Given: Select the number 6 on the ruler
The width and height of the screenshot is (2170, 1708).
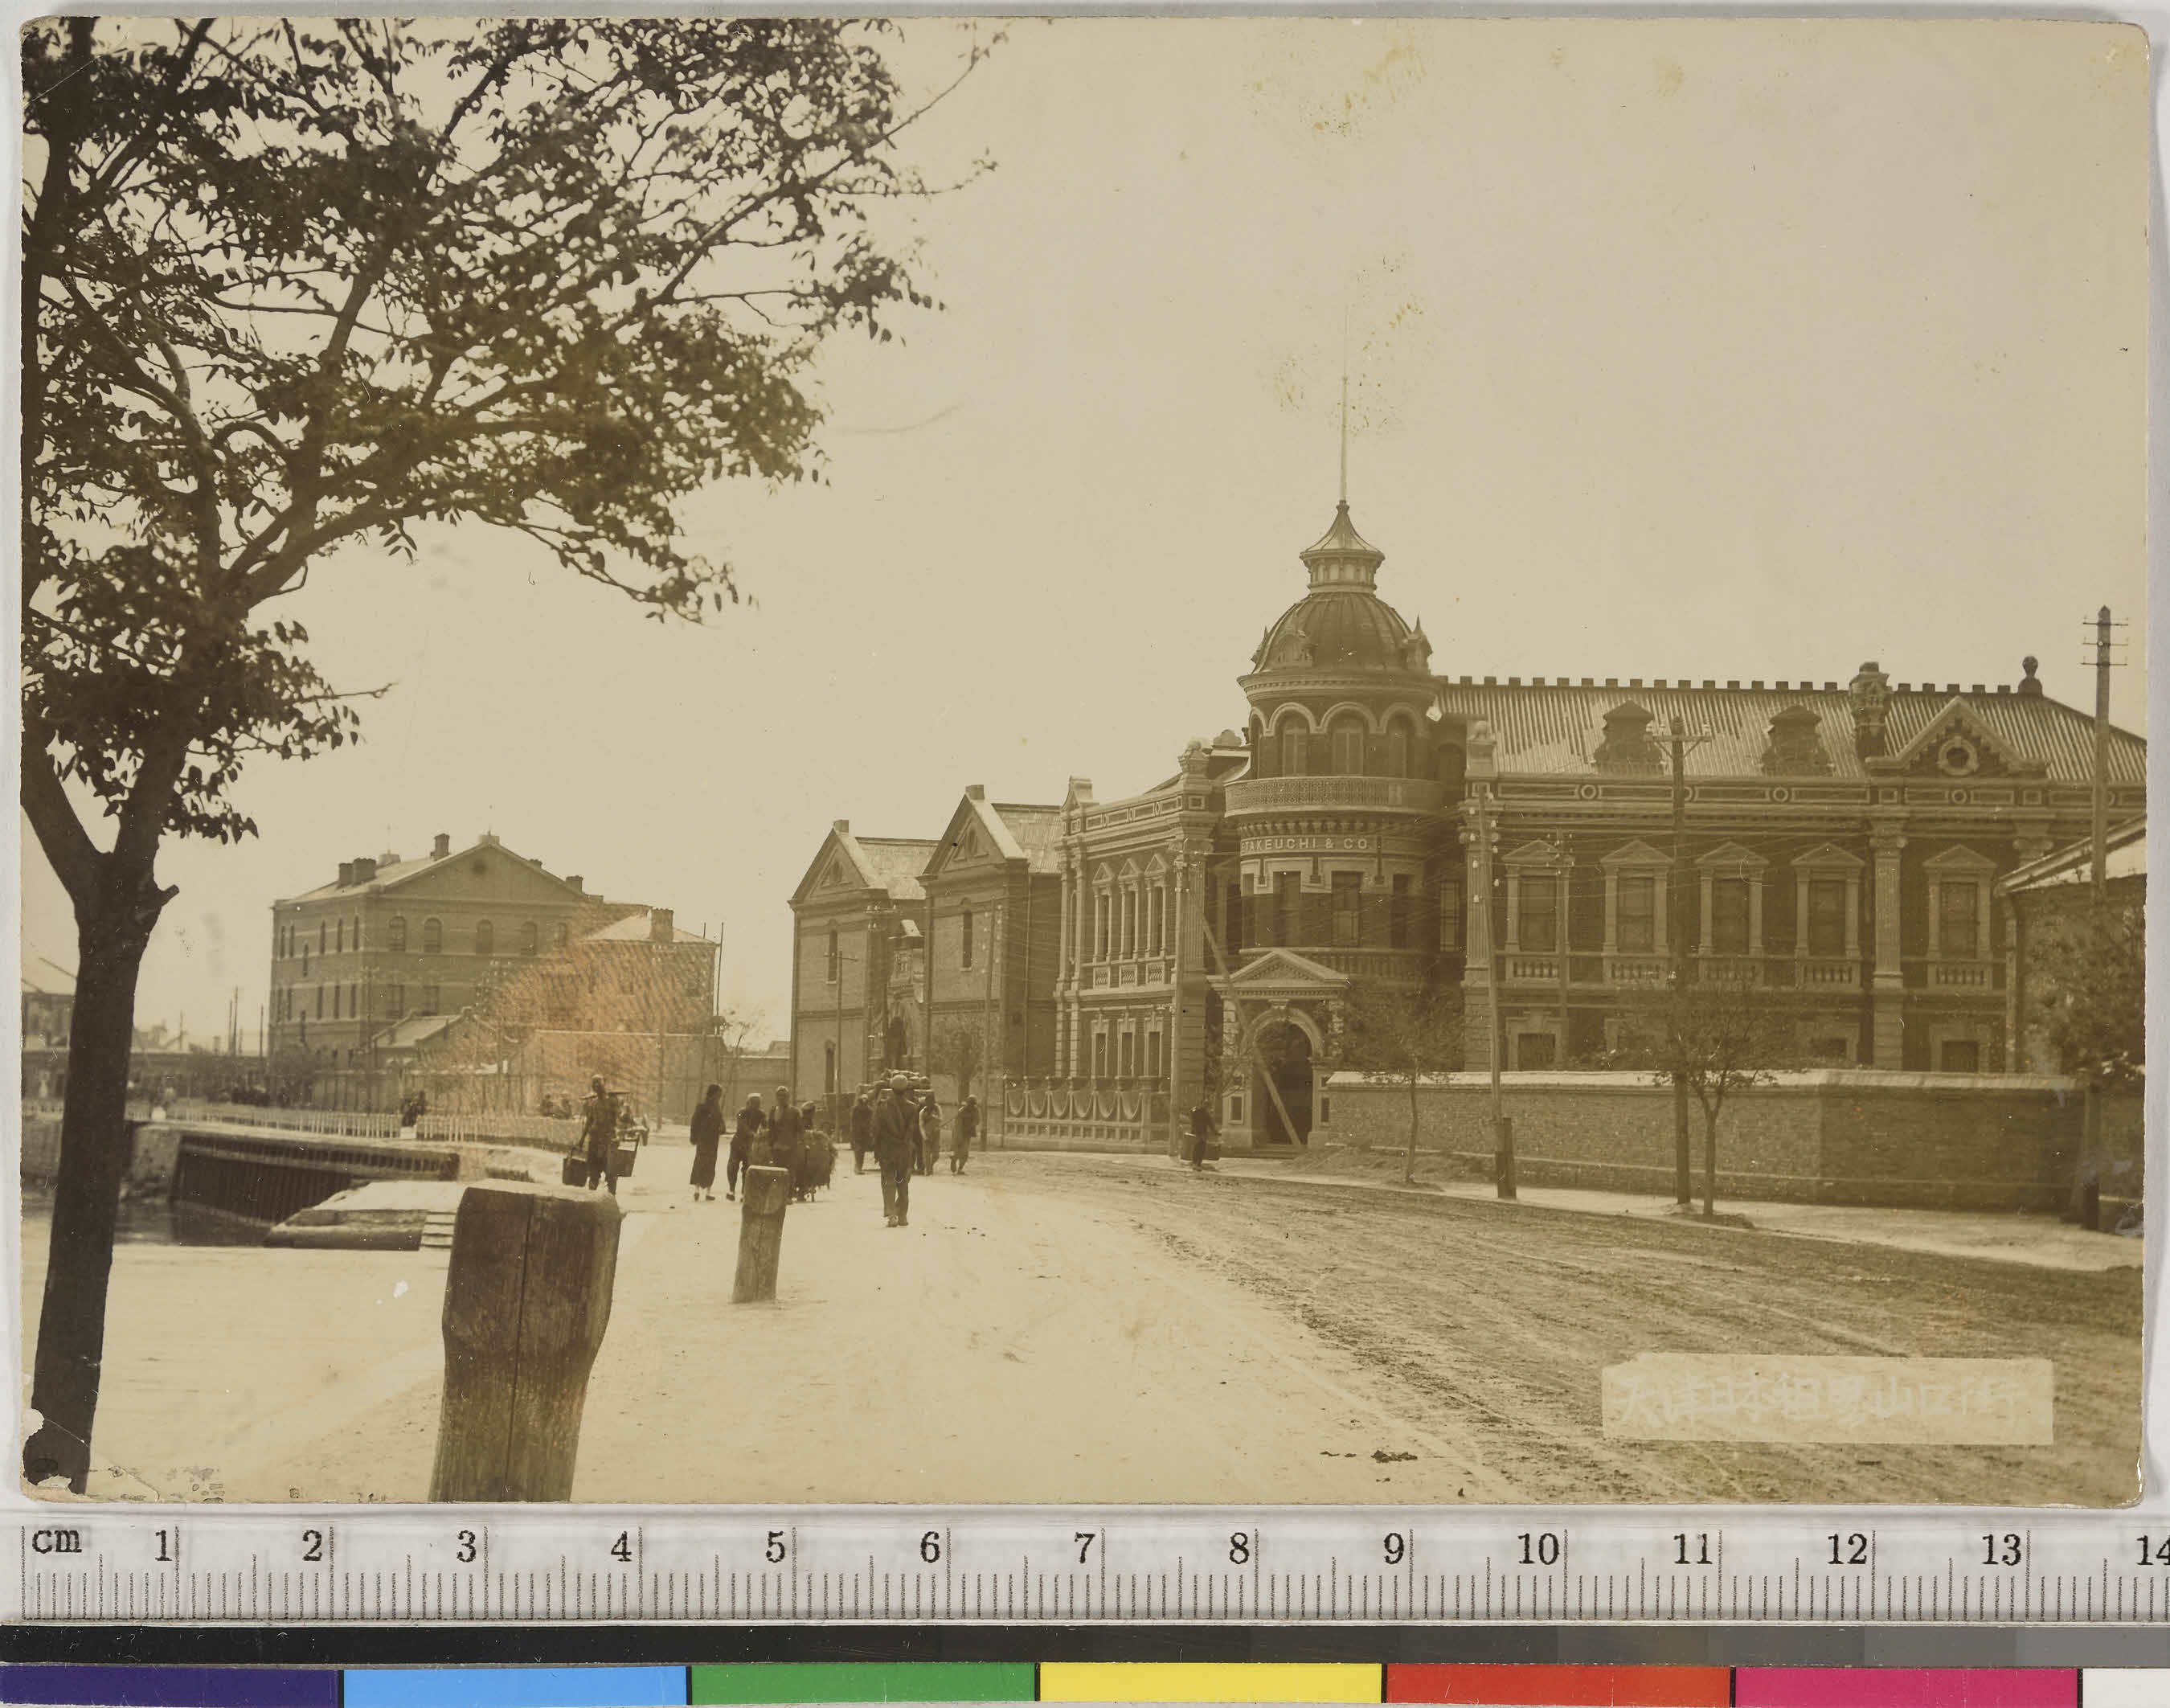Looking at the screenshot, I should coord(930,1548).
